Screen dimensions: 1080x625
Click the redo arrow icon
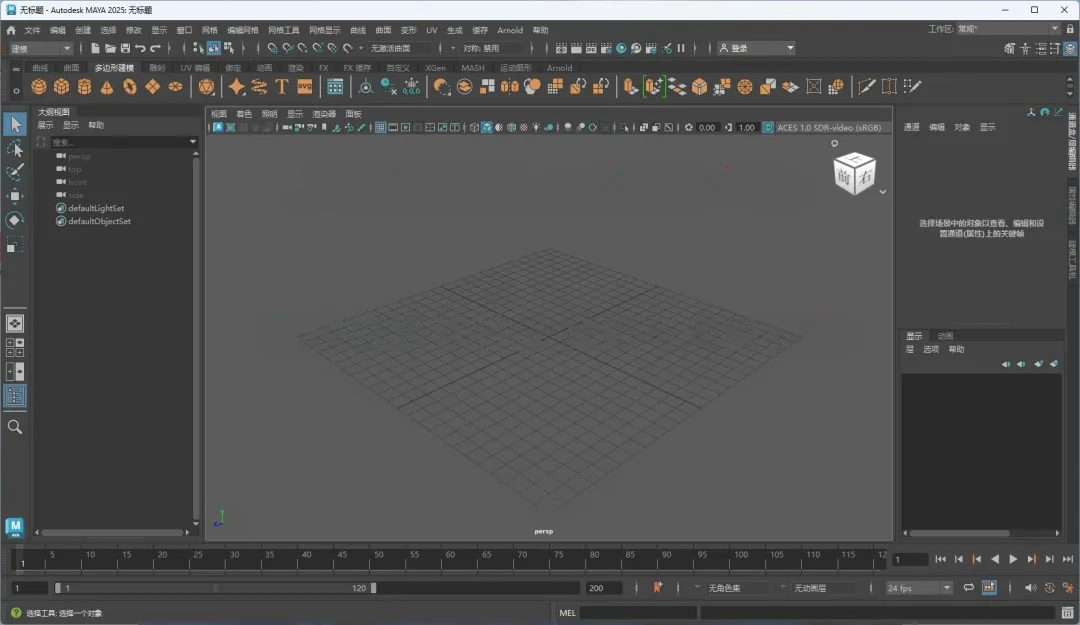(x=156, y=48)
